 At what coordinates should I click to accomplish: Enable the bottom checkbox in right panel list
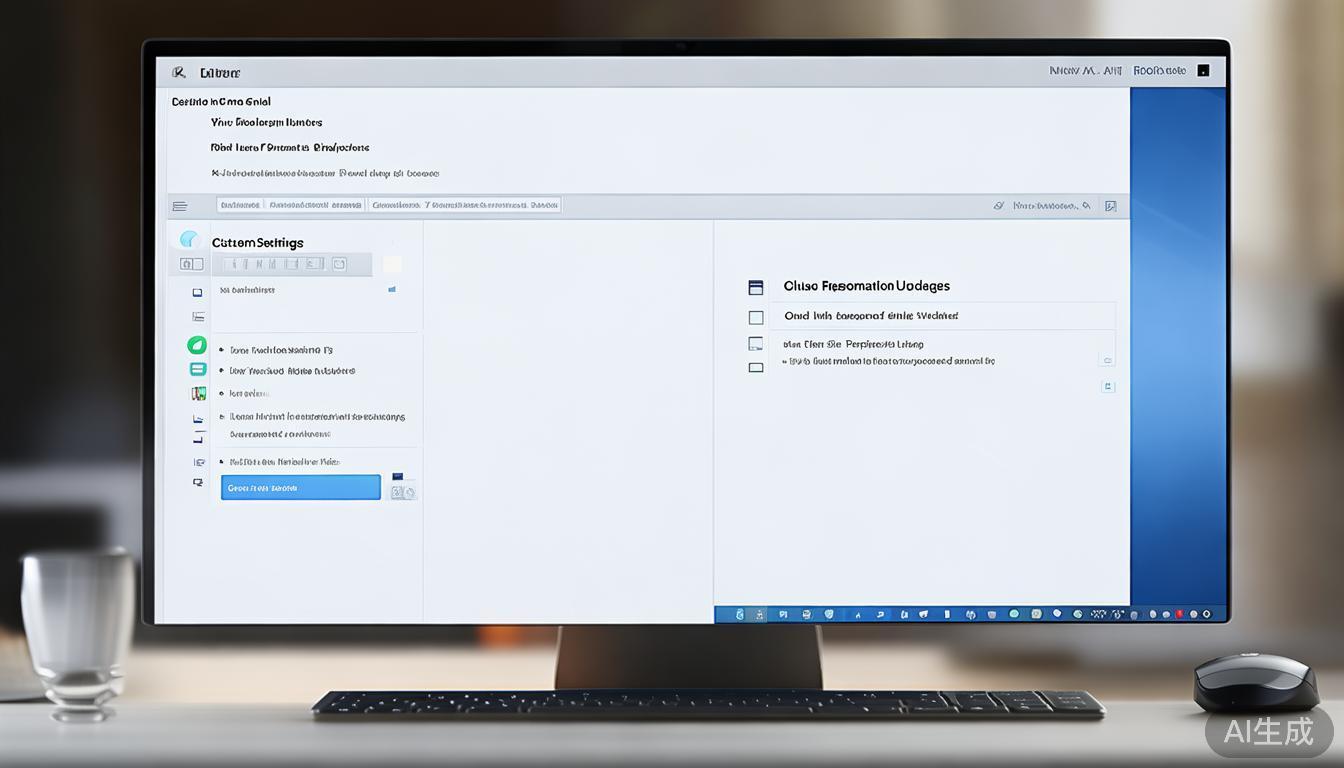pyautogui.click(x=756, y=367)
